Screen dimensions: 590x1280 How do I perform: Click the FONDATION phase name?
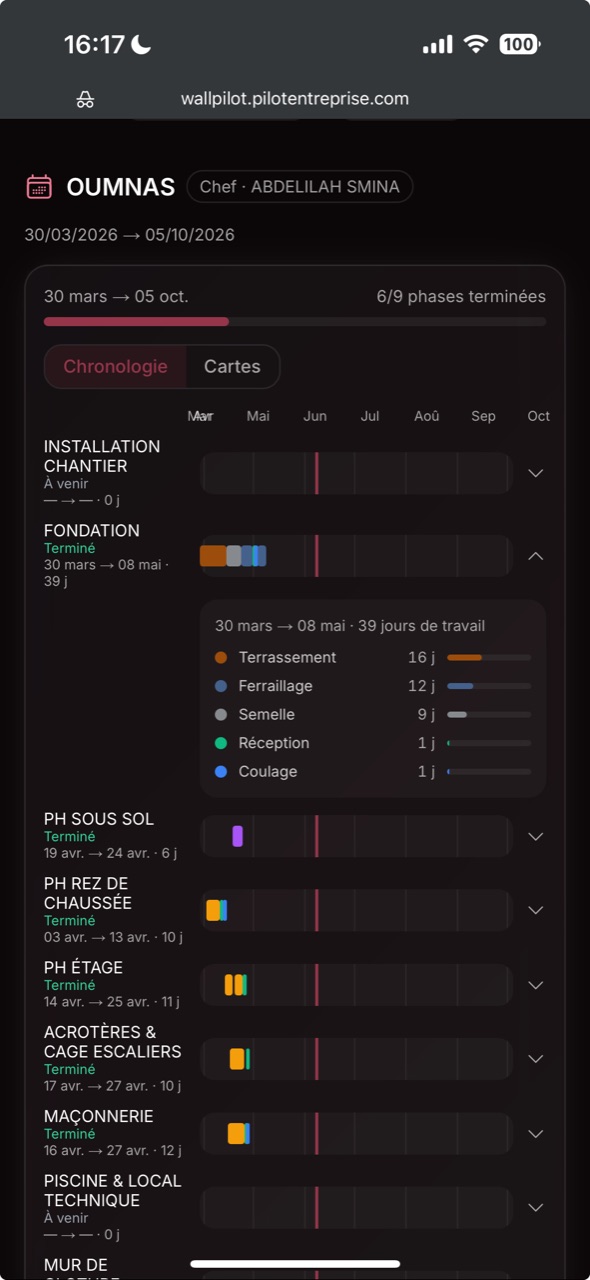[x=92, y=531]
